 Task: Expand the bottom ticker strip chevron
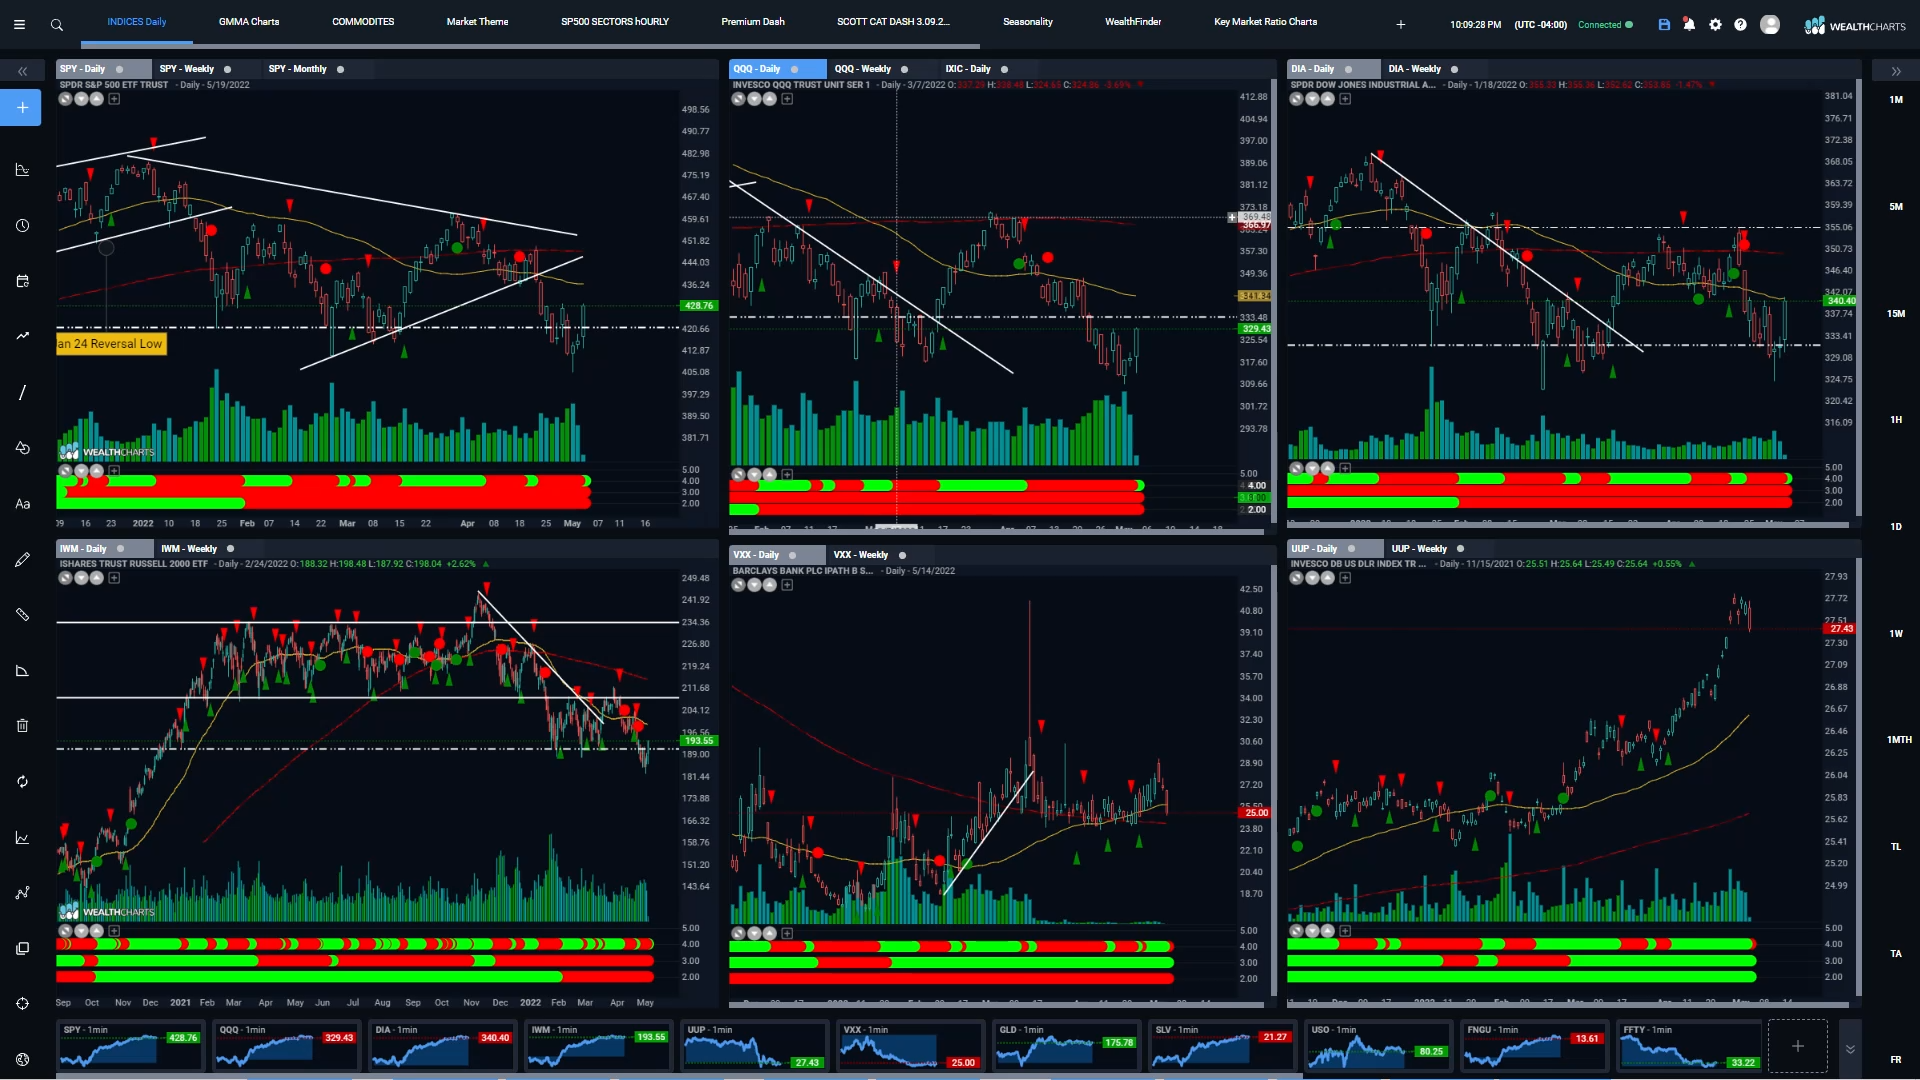pos(1850,1049)
